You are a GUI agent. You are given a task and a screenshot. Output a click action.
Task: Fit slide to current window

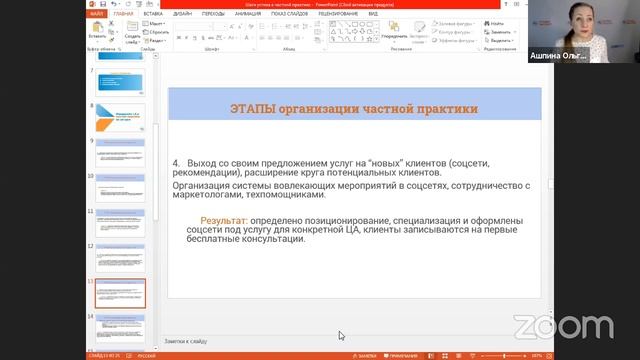549,356
